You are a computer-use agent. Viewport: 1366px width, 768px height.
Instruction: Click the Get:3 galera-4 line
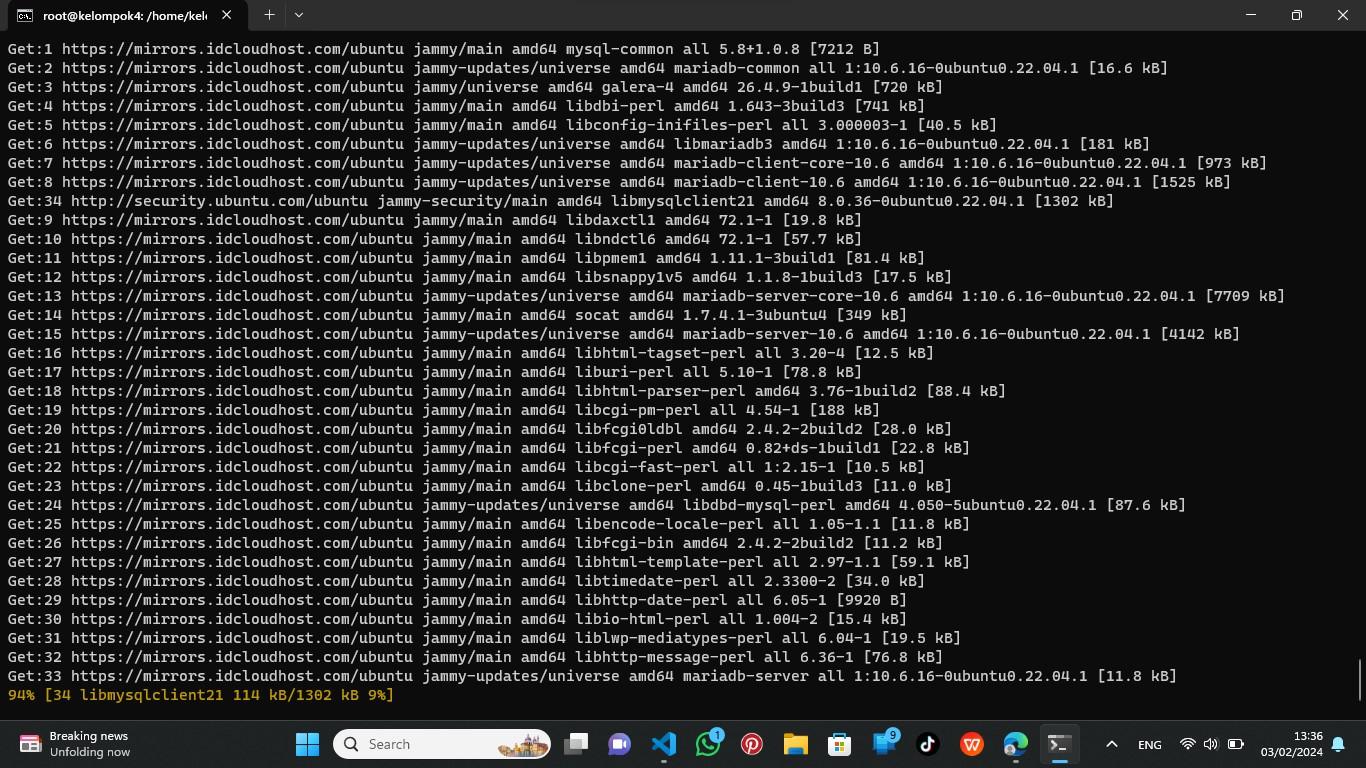click(x=475, y=87)
